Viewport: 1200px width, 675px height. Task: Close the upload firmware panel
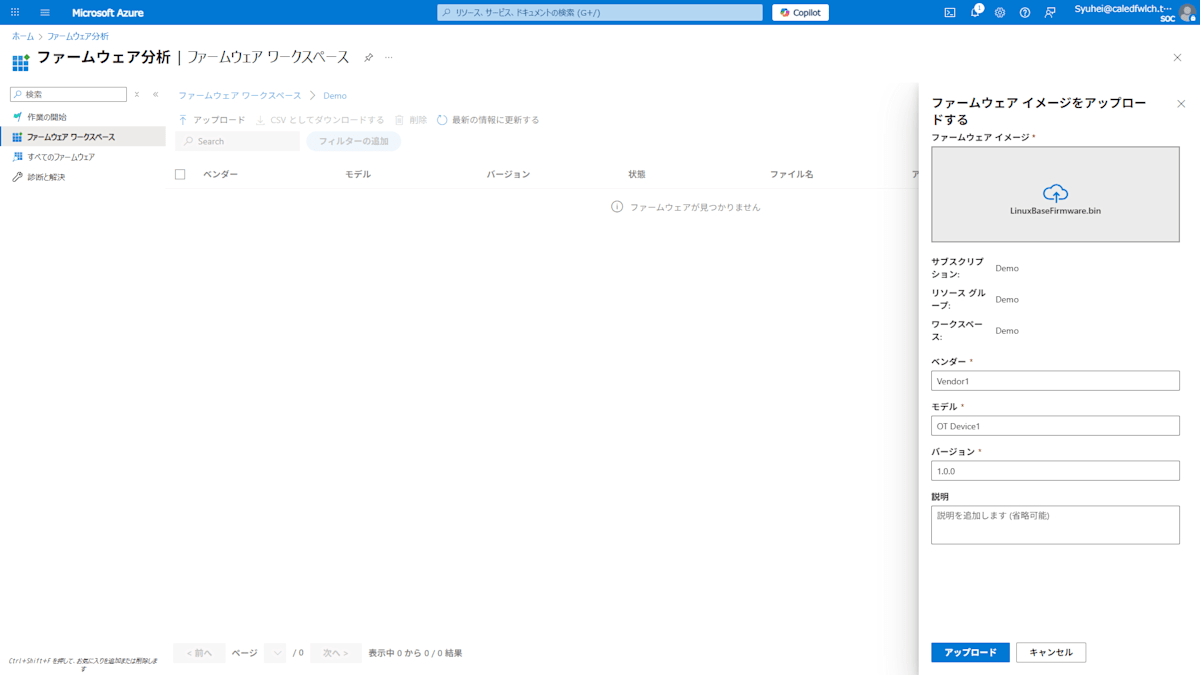pos(1181,104)
